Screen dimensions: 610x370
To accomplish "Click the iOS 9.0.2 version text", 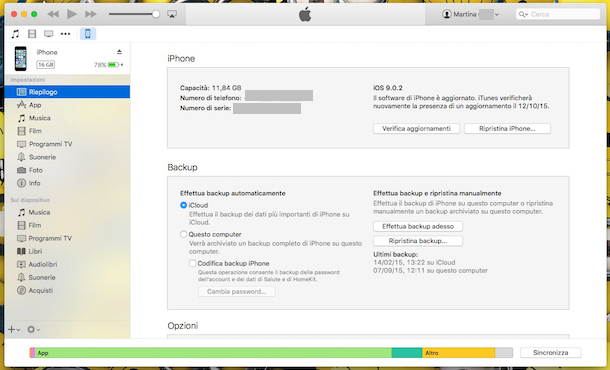I will point(387,88).
